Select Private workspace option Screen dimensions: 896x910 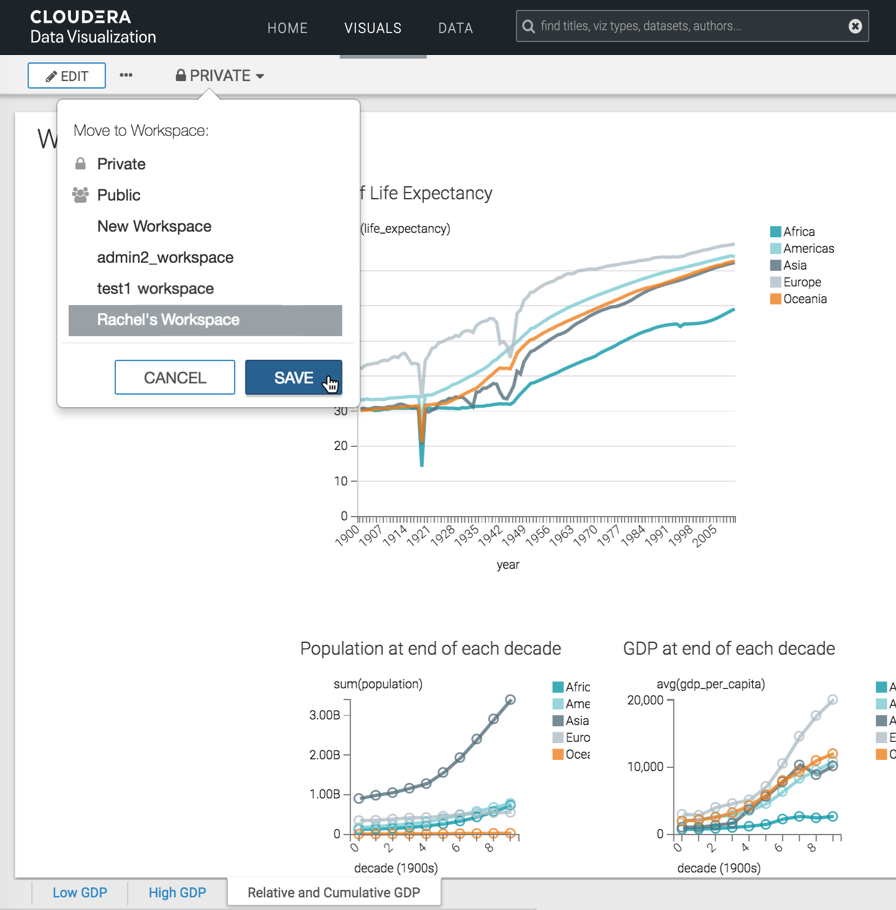coord(121,164)
